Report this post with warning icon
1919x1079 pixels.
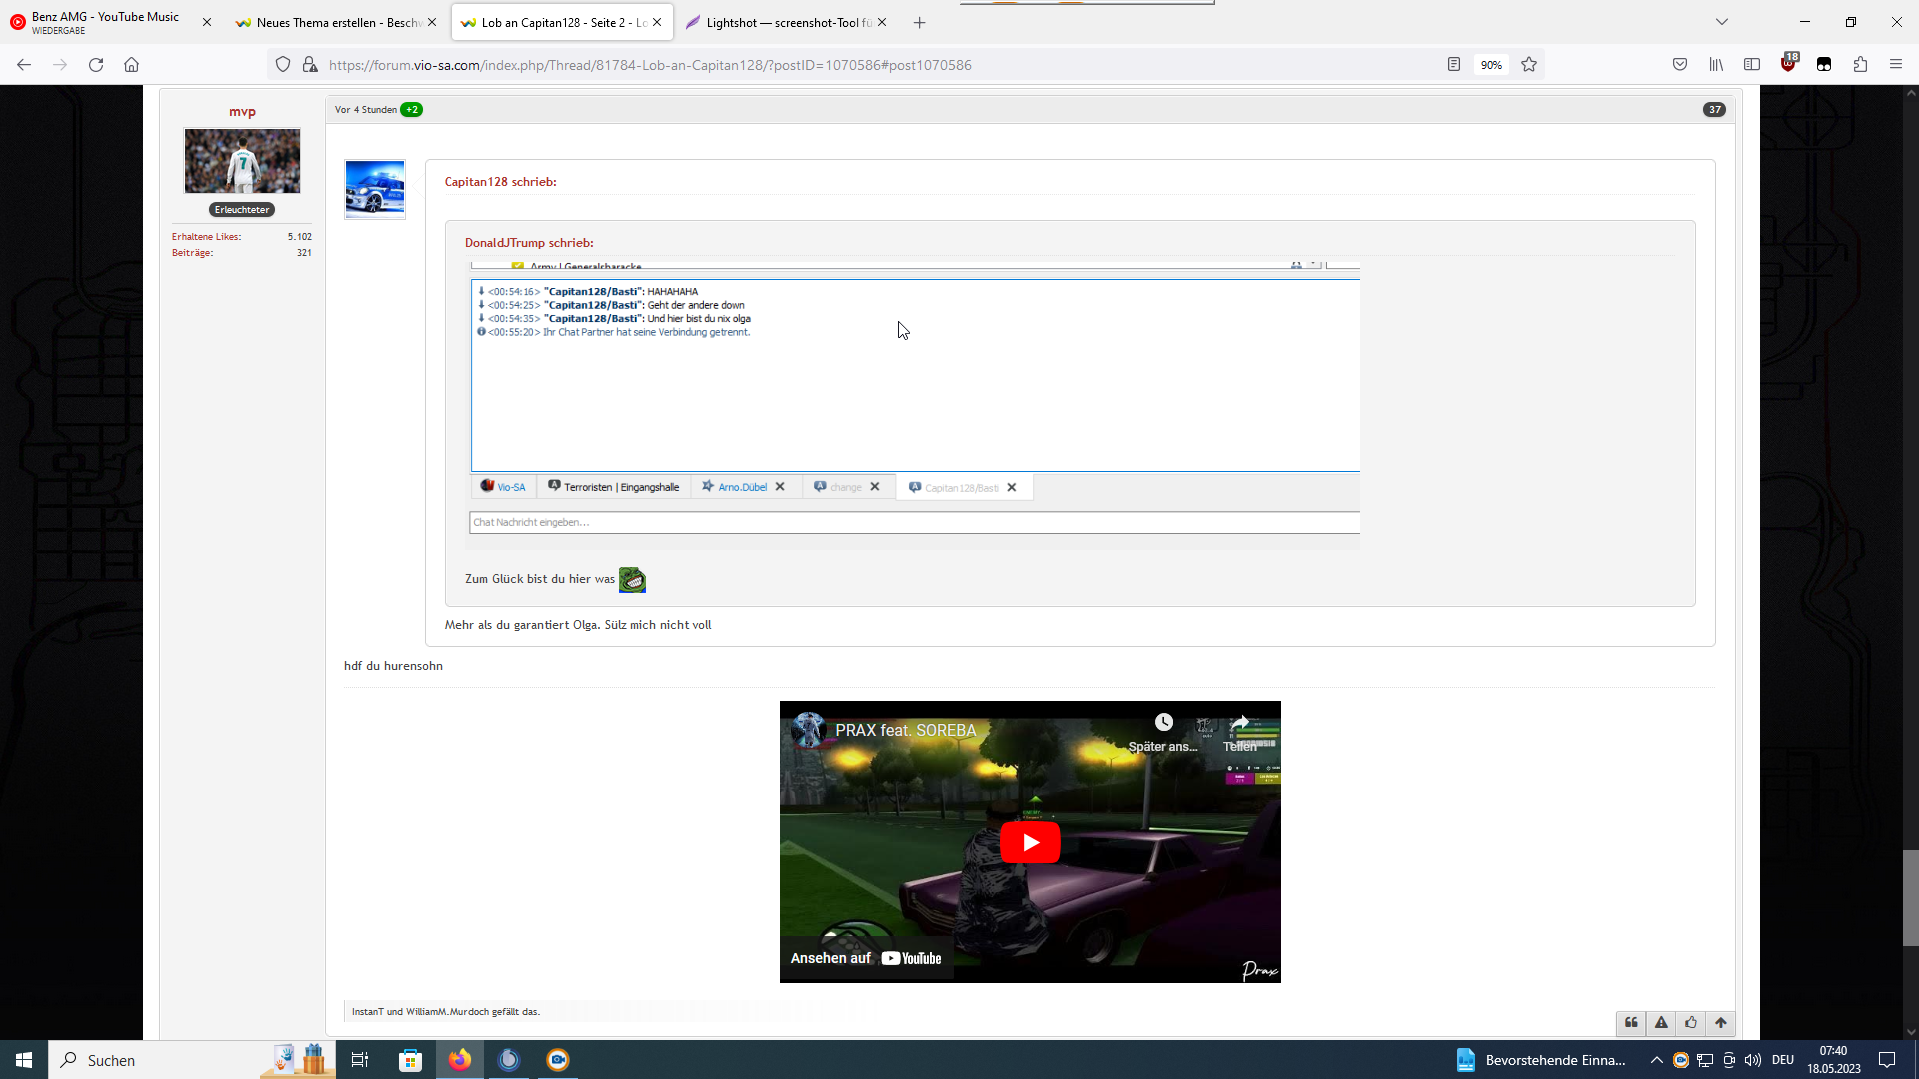(1662, 1022)
